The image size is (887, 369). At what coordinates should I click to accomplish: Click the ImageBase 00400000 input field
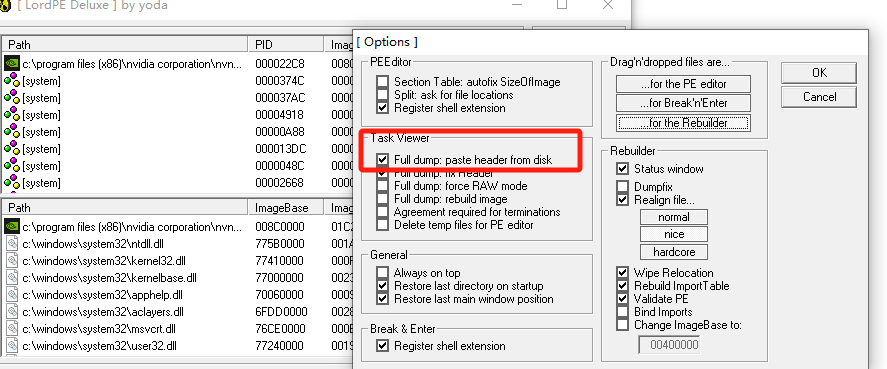(x=670, y=345)
